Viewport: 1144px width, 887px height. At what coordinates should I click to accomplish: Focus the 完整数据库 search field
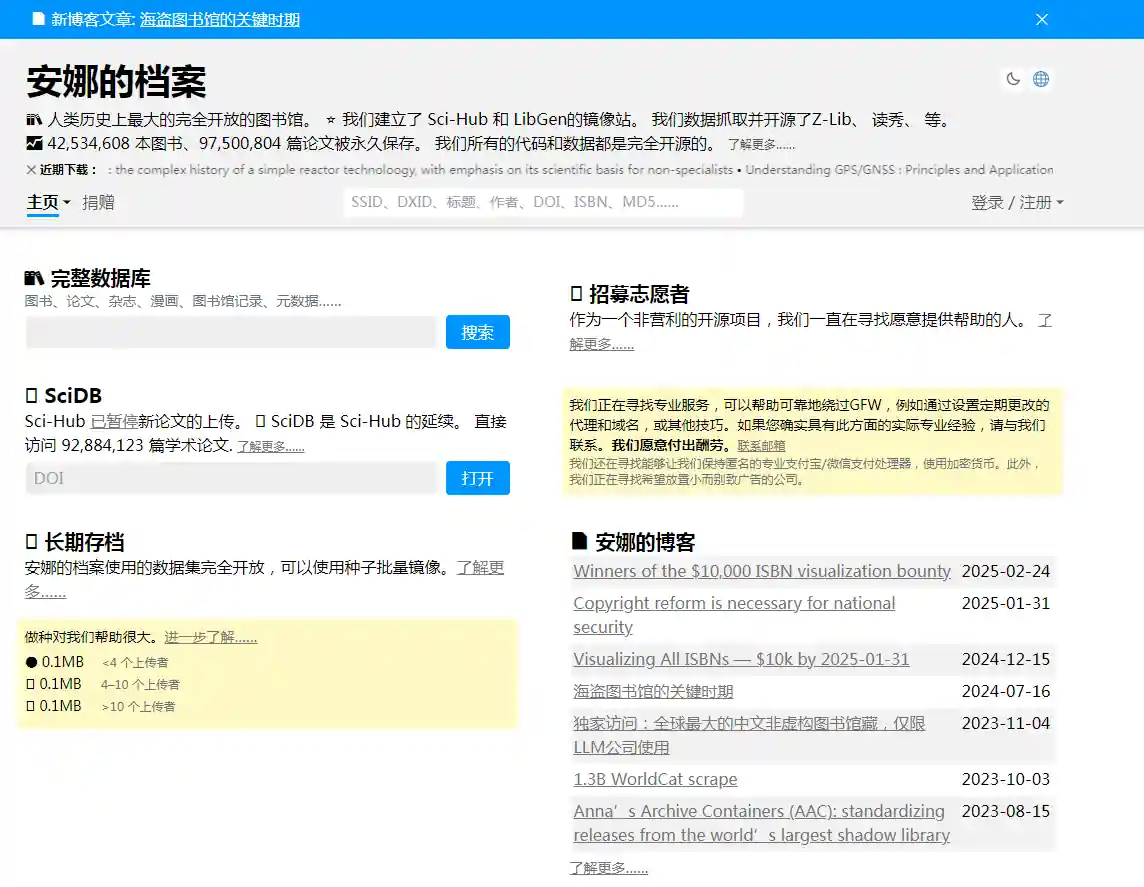(231, 332)
